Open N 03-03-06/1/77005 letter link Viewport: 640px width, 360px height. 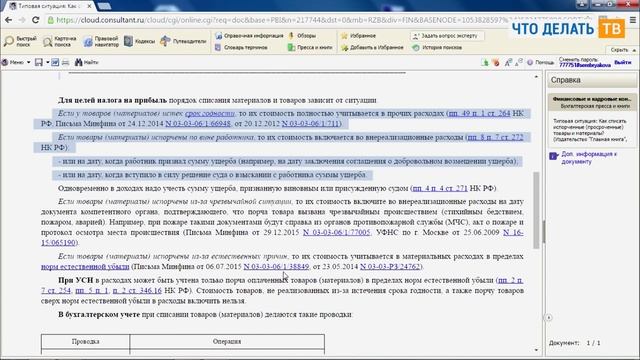[337, 232]
